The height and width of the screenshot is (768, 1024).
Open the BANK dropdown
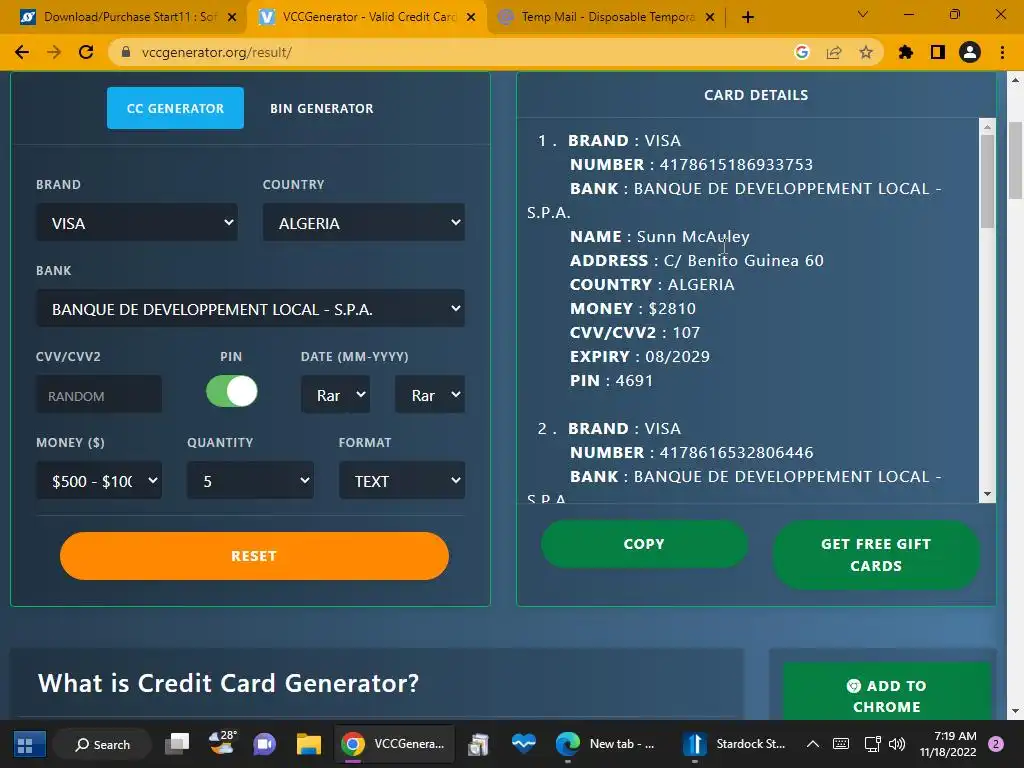click(x=250, y=308)
